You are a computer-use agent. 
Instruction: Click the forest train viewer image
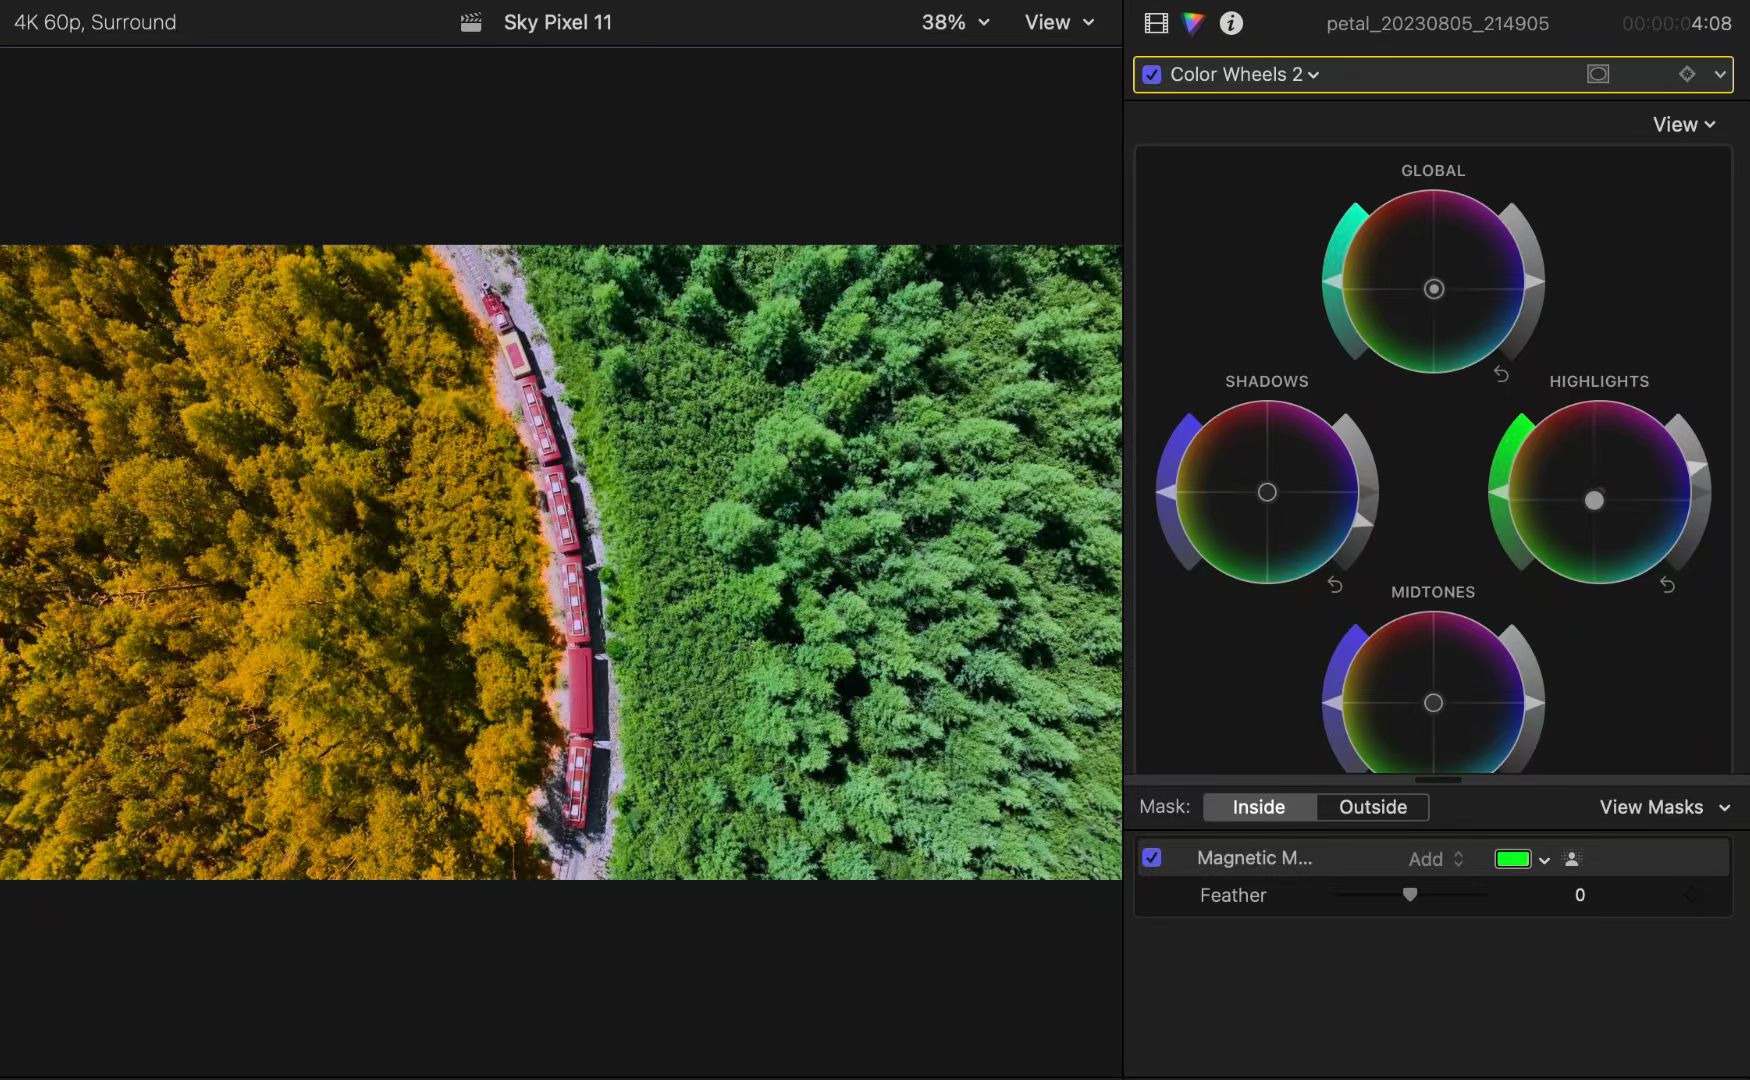point(561,562)
